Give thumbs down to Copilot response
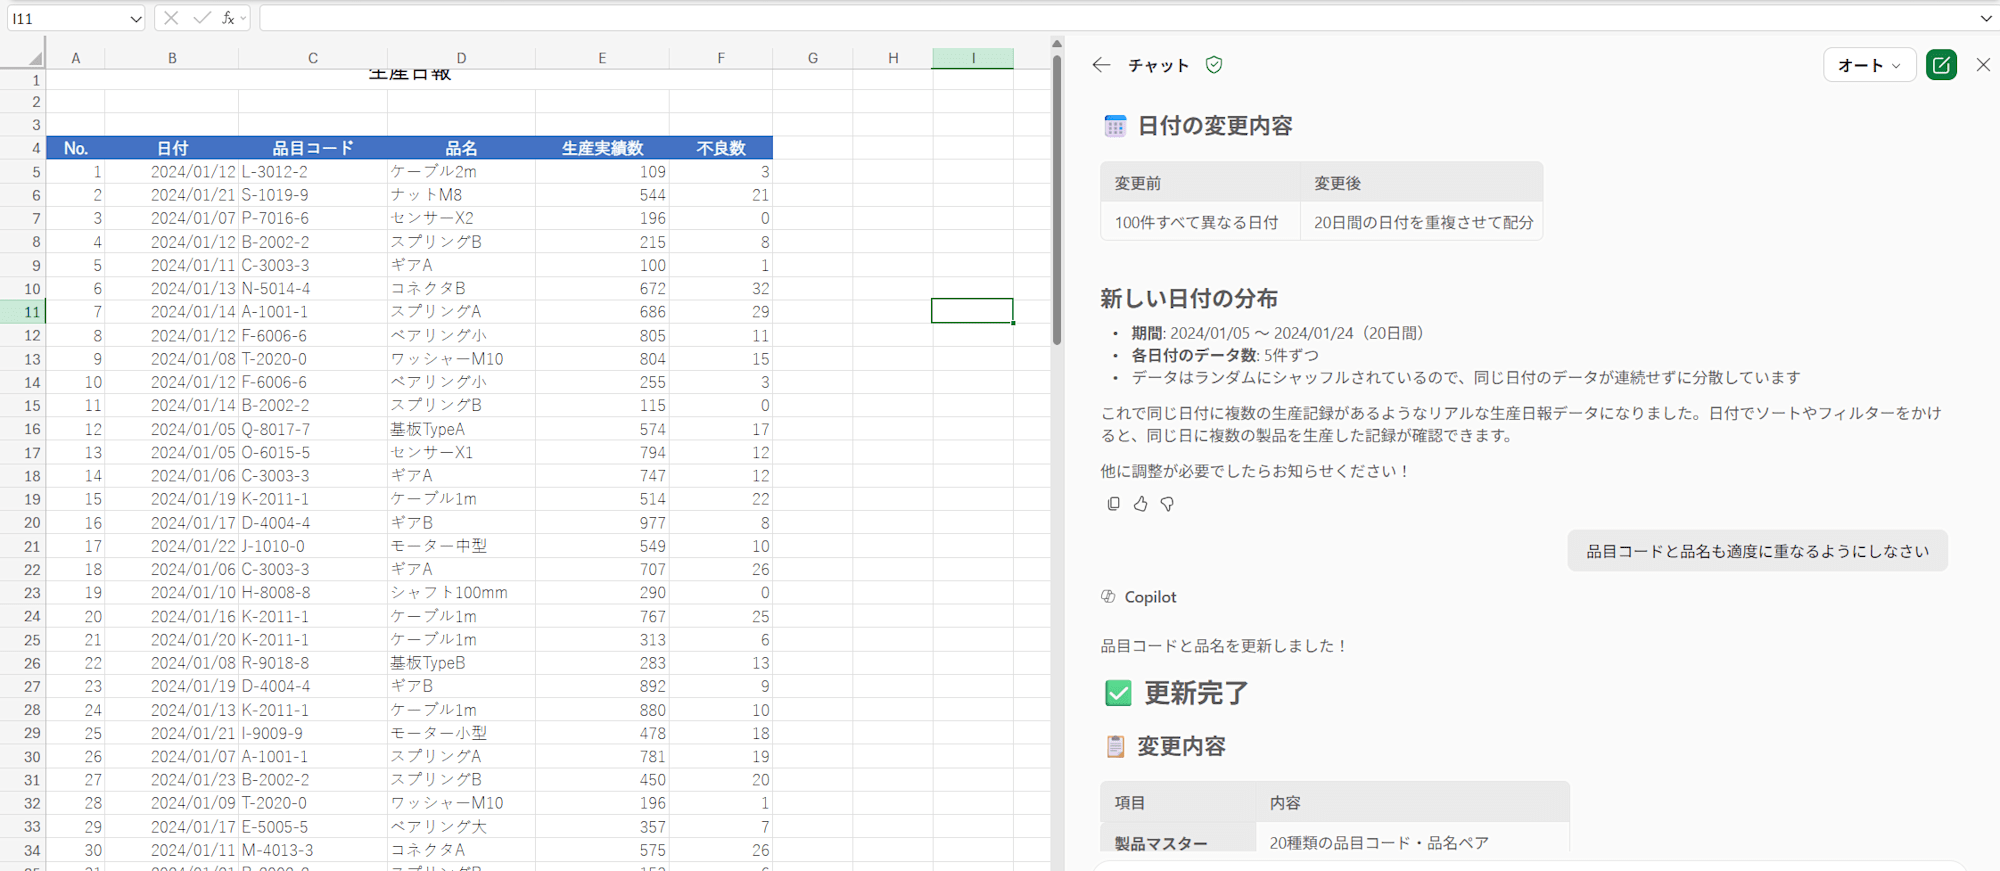Viewport: 2000px width, 871px height. click(1167, 504)
